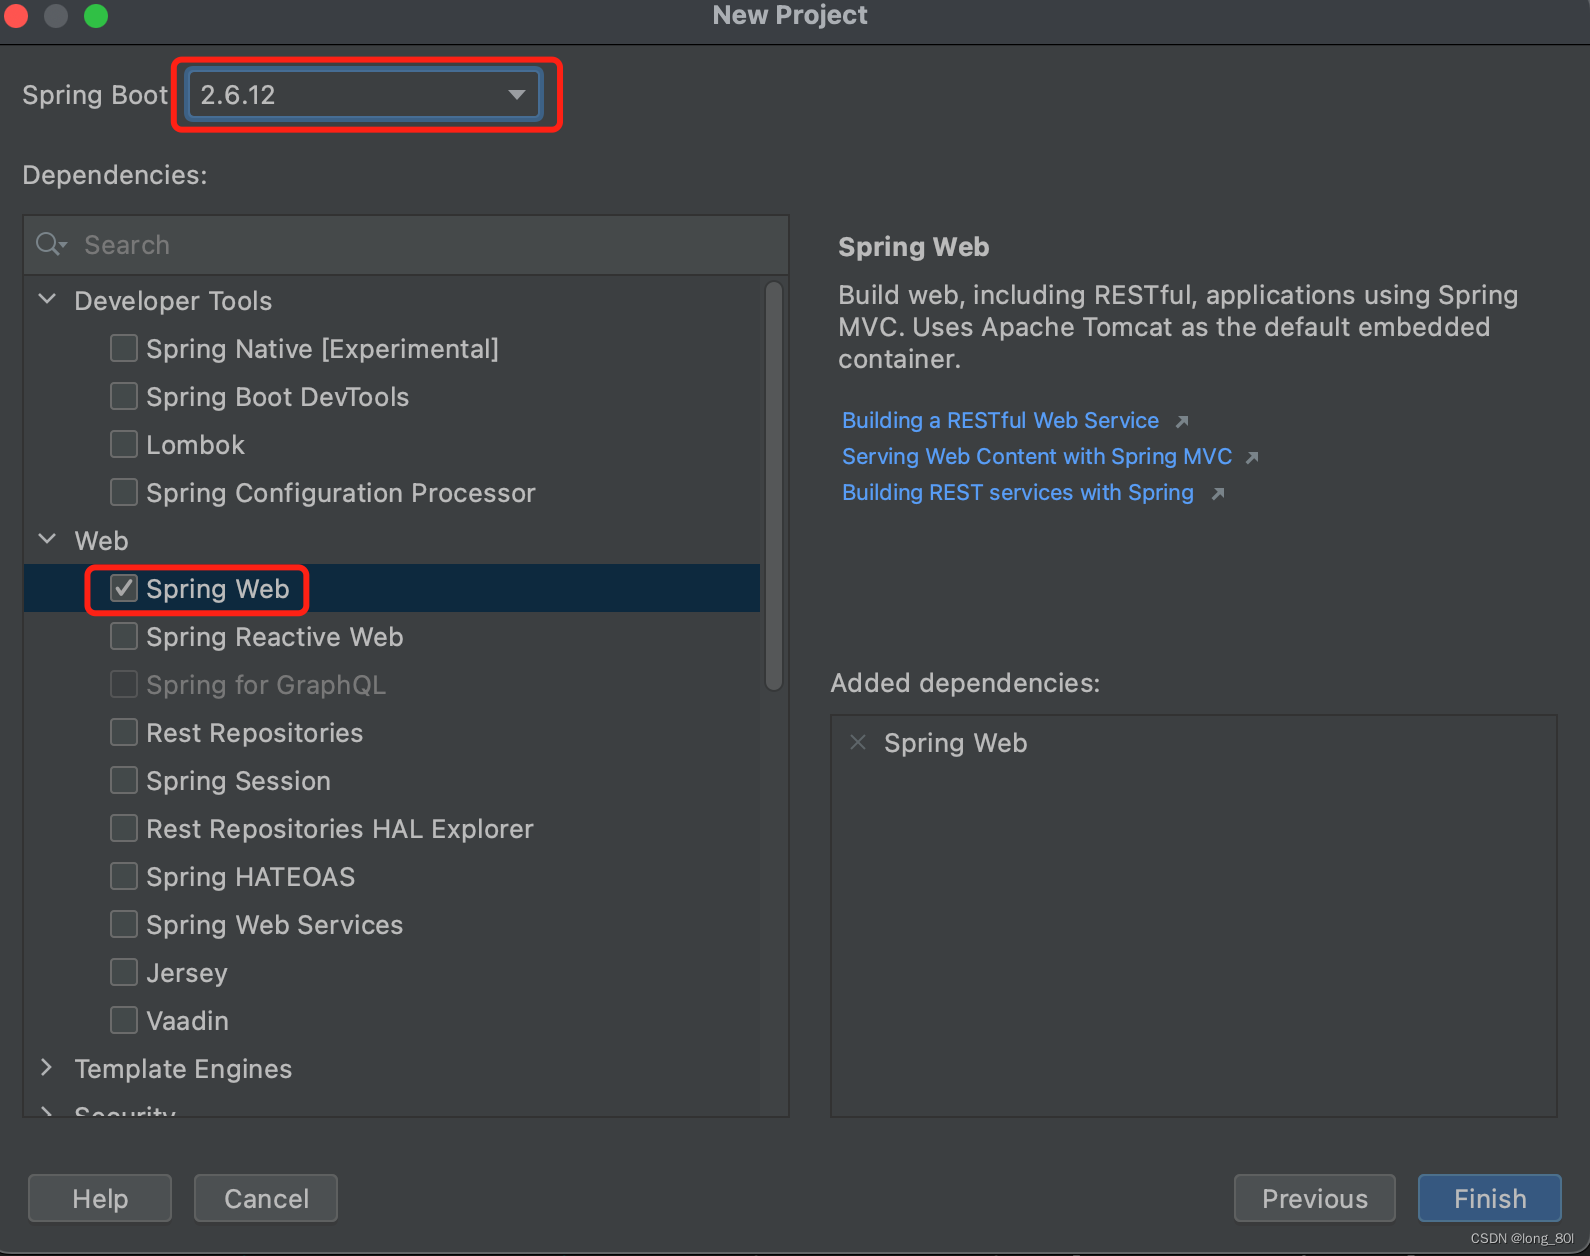Screen dimensions: 1590x1256
Task: Remove Spring Web from added dependencies
Action: (x=858, y=742)
